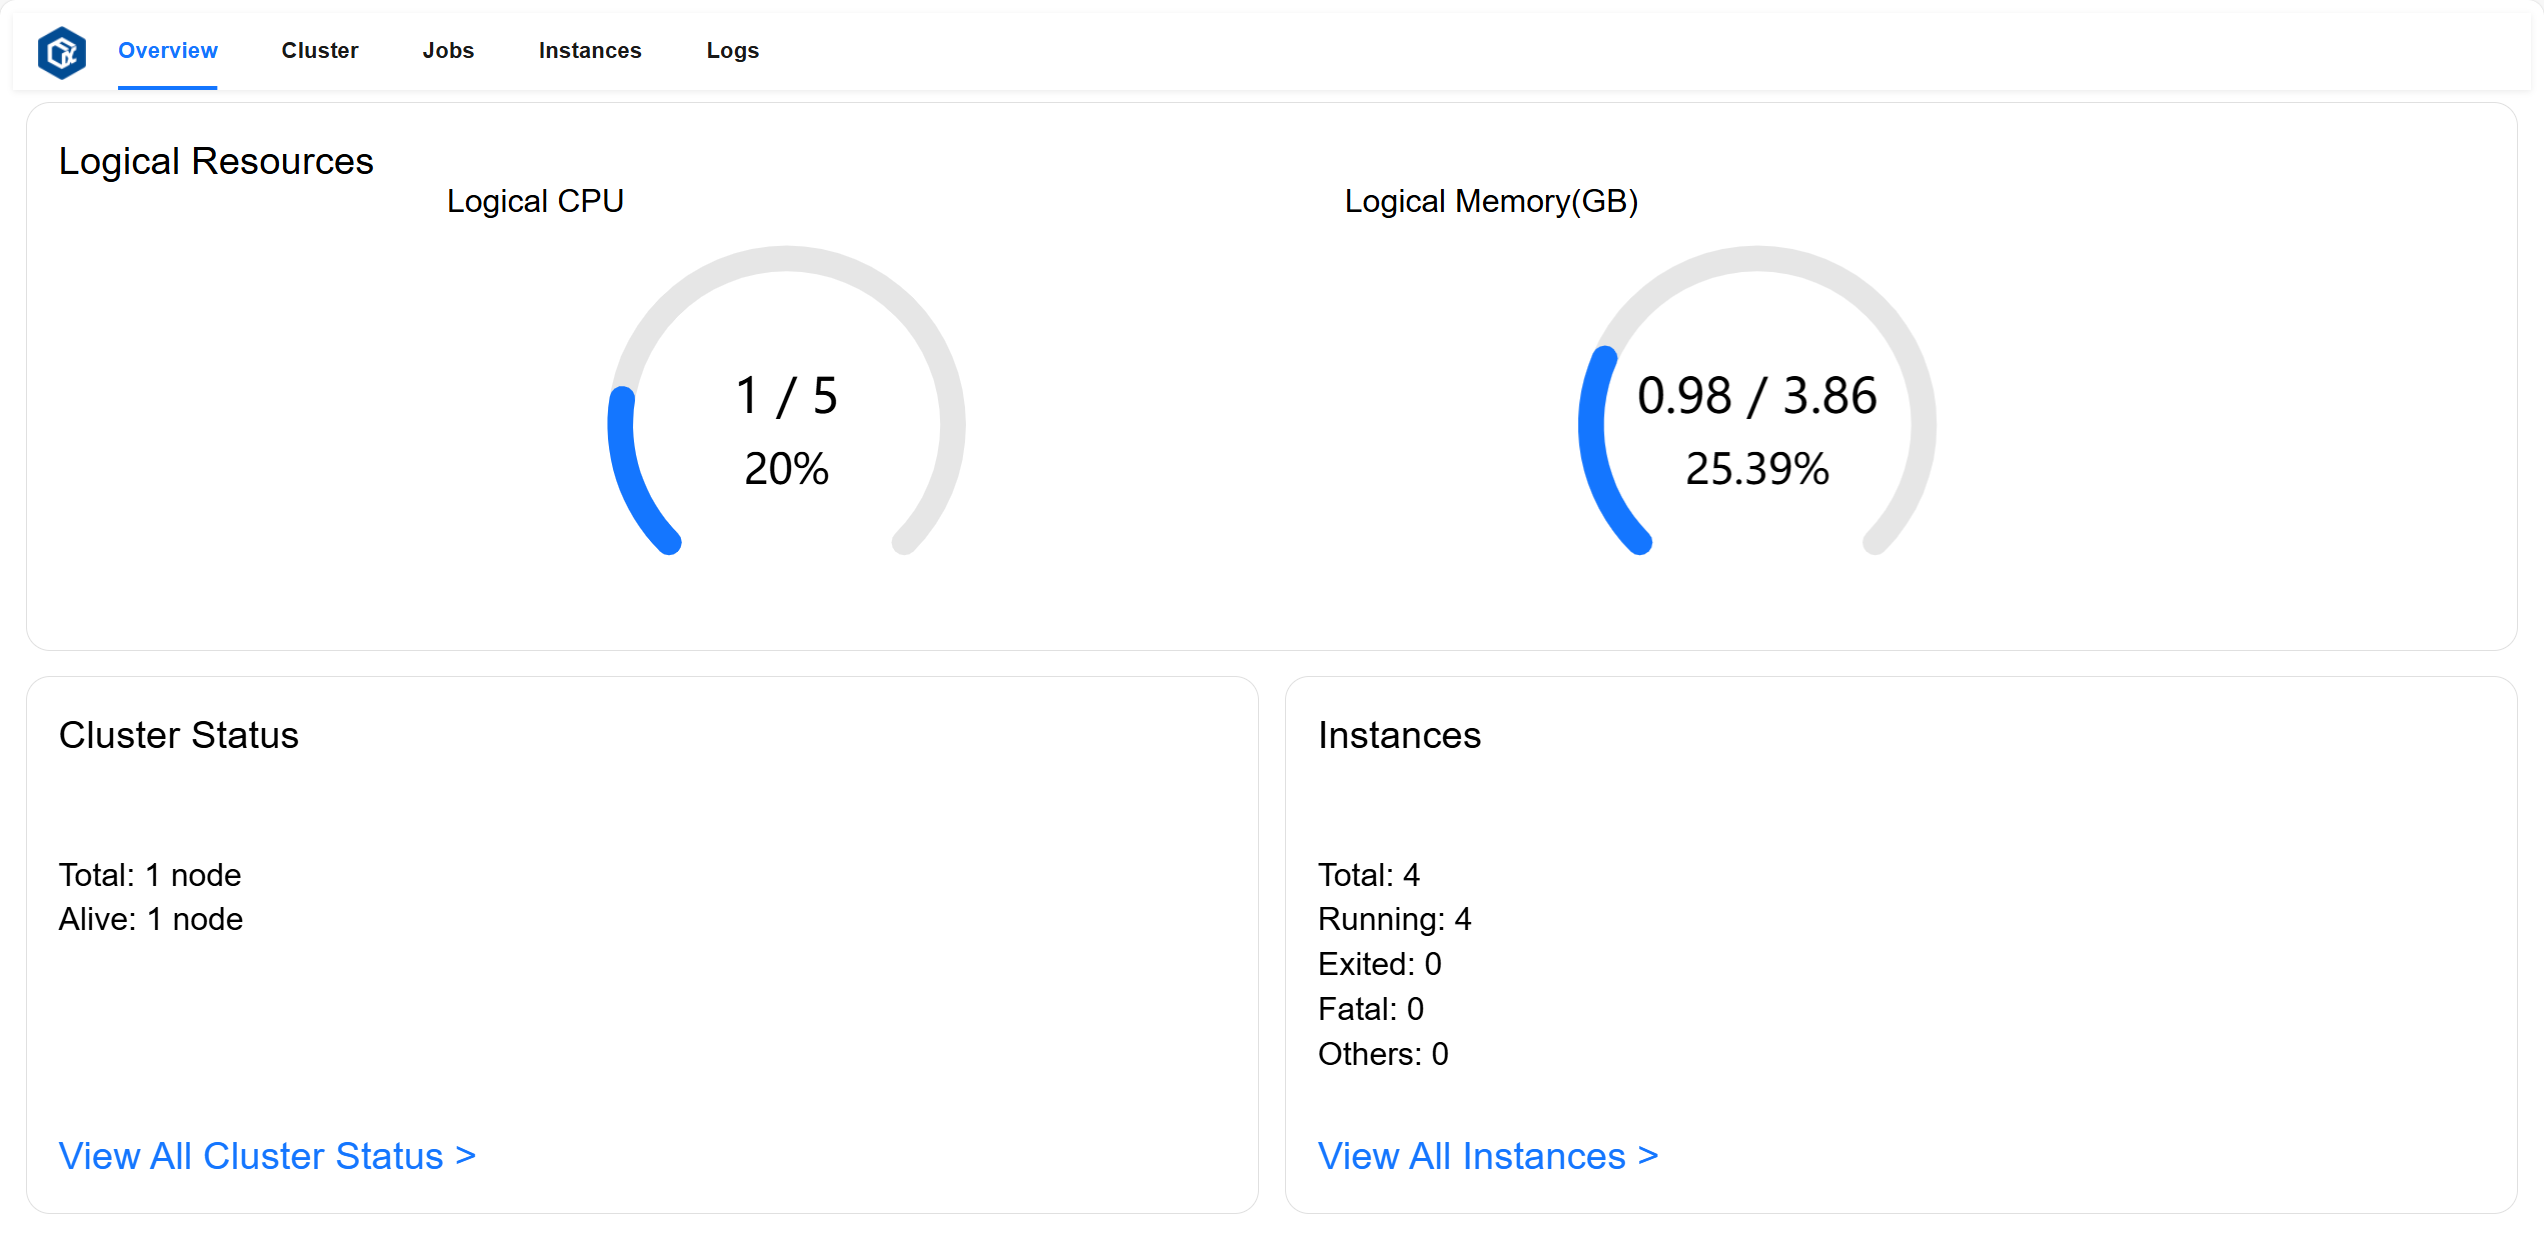Click the Alive: 1 node line
The image size is (2544, 1233).
pos(151,919)
